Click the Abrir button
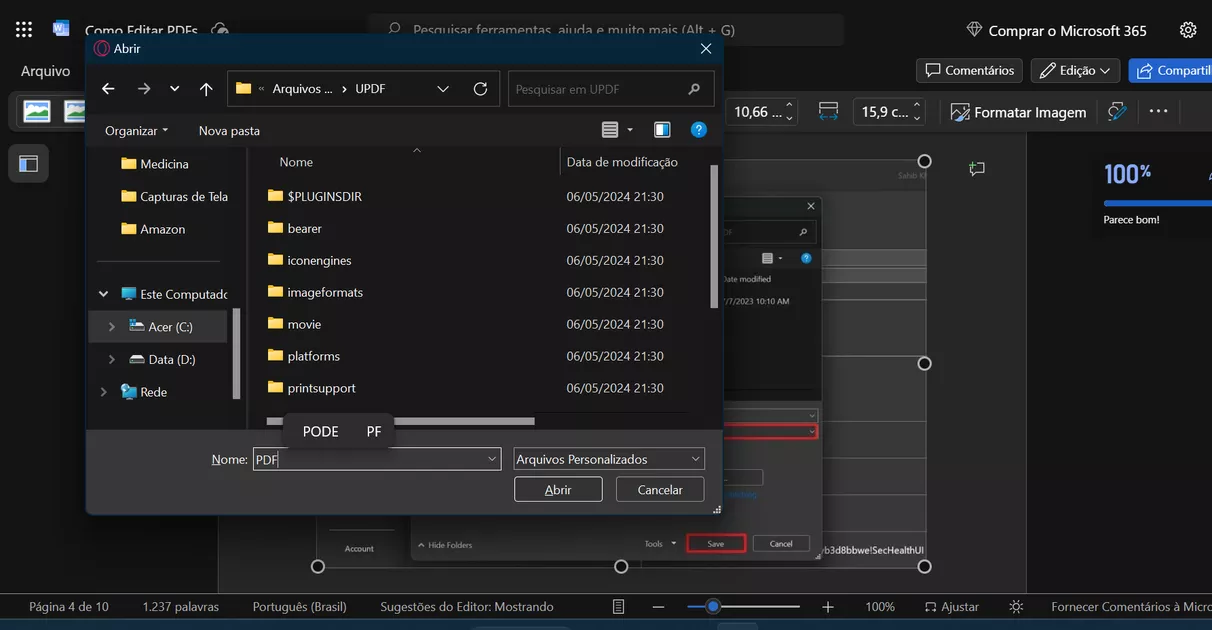 [557, 489]
